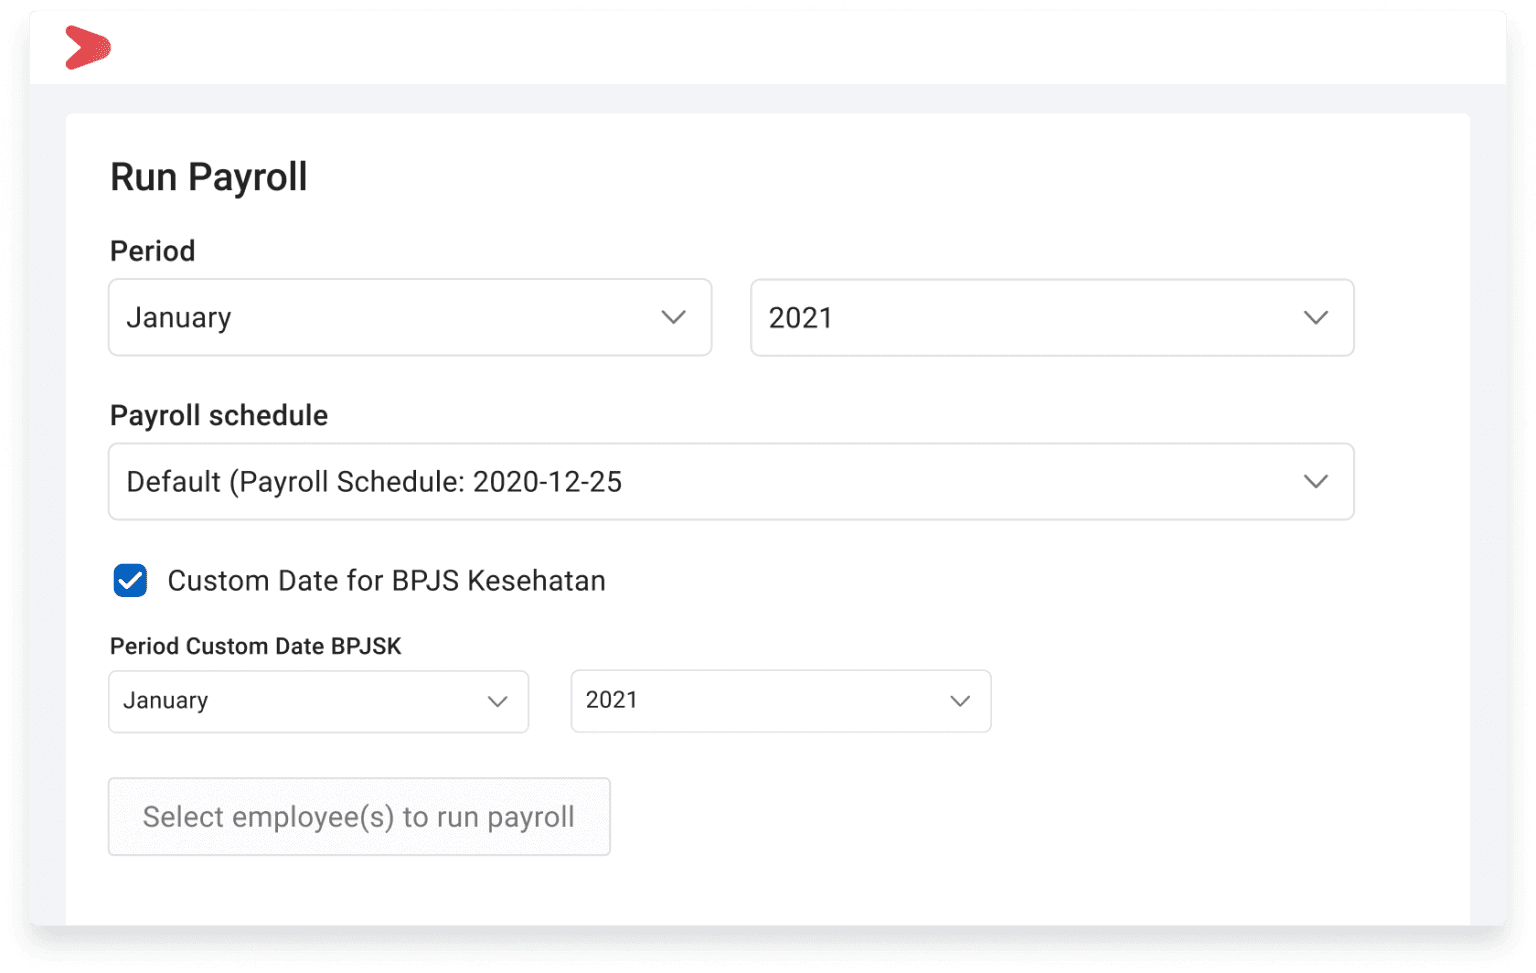Click the chevron on the period month selector
1536x973 pixels.
674,317
